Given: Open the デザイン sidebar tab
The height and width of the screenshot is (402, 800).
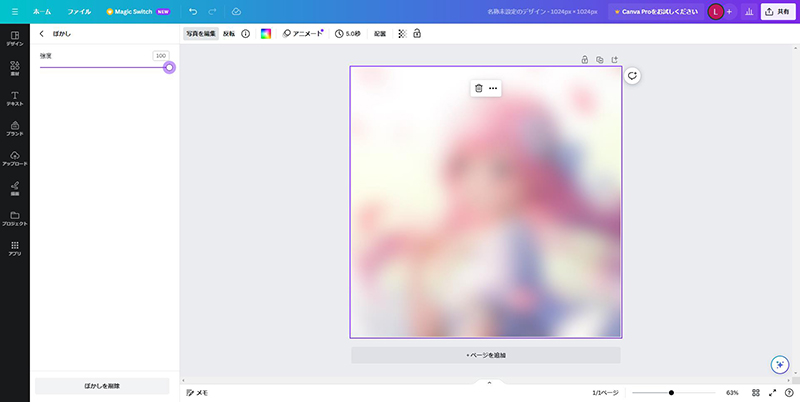Looking at the screenshot, I should coord(15,39).
